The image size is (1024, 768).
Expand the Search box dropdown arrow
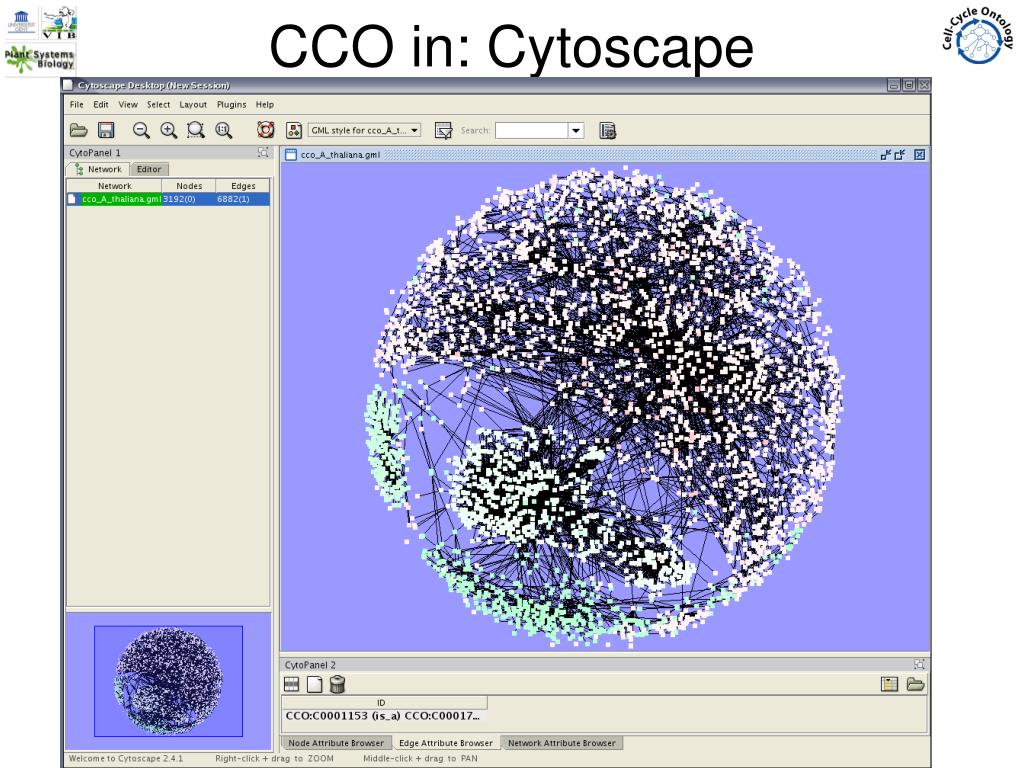click(x=576, y=131)
